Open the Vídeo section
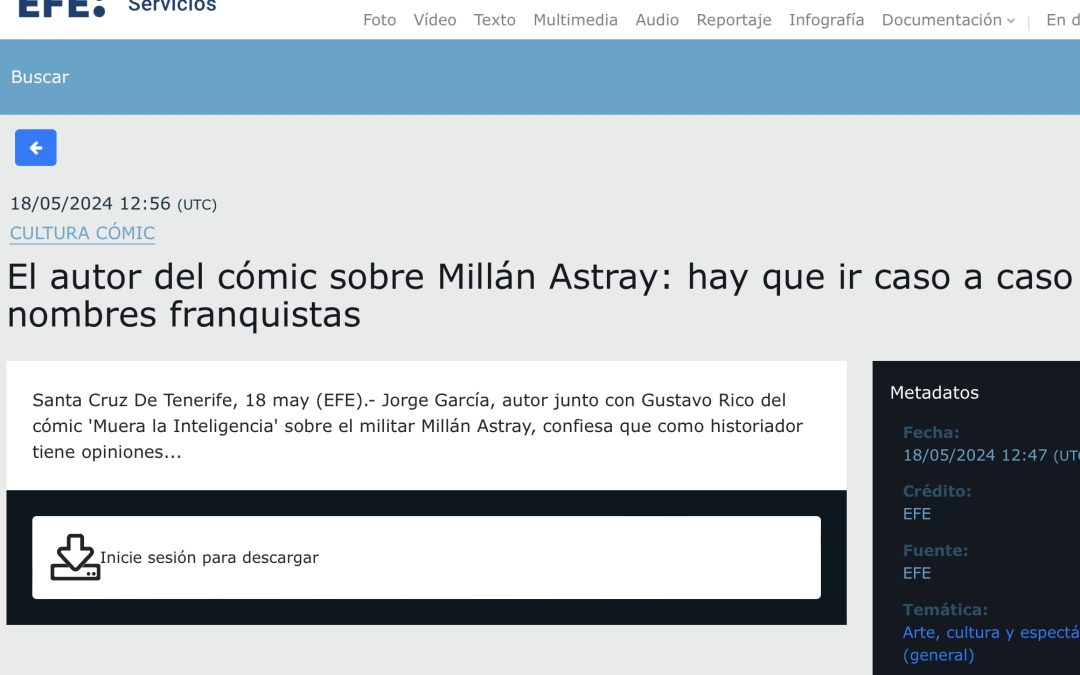The width and height of the screenshot is (1080, 675). pos(435,20)
